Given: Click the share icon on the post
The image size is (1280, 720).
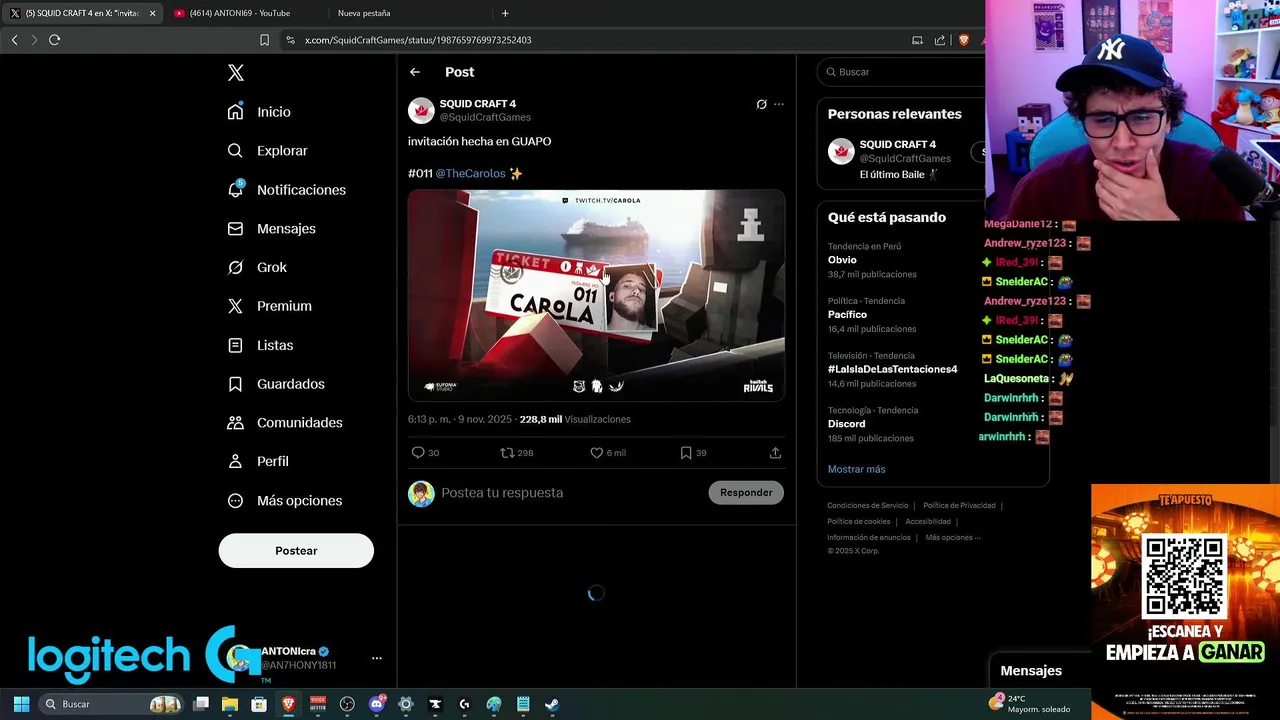Looking at the screenshot, I should [x=775, y=453].
